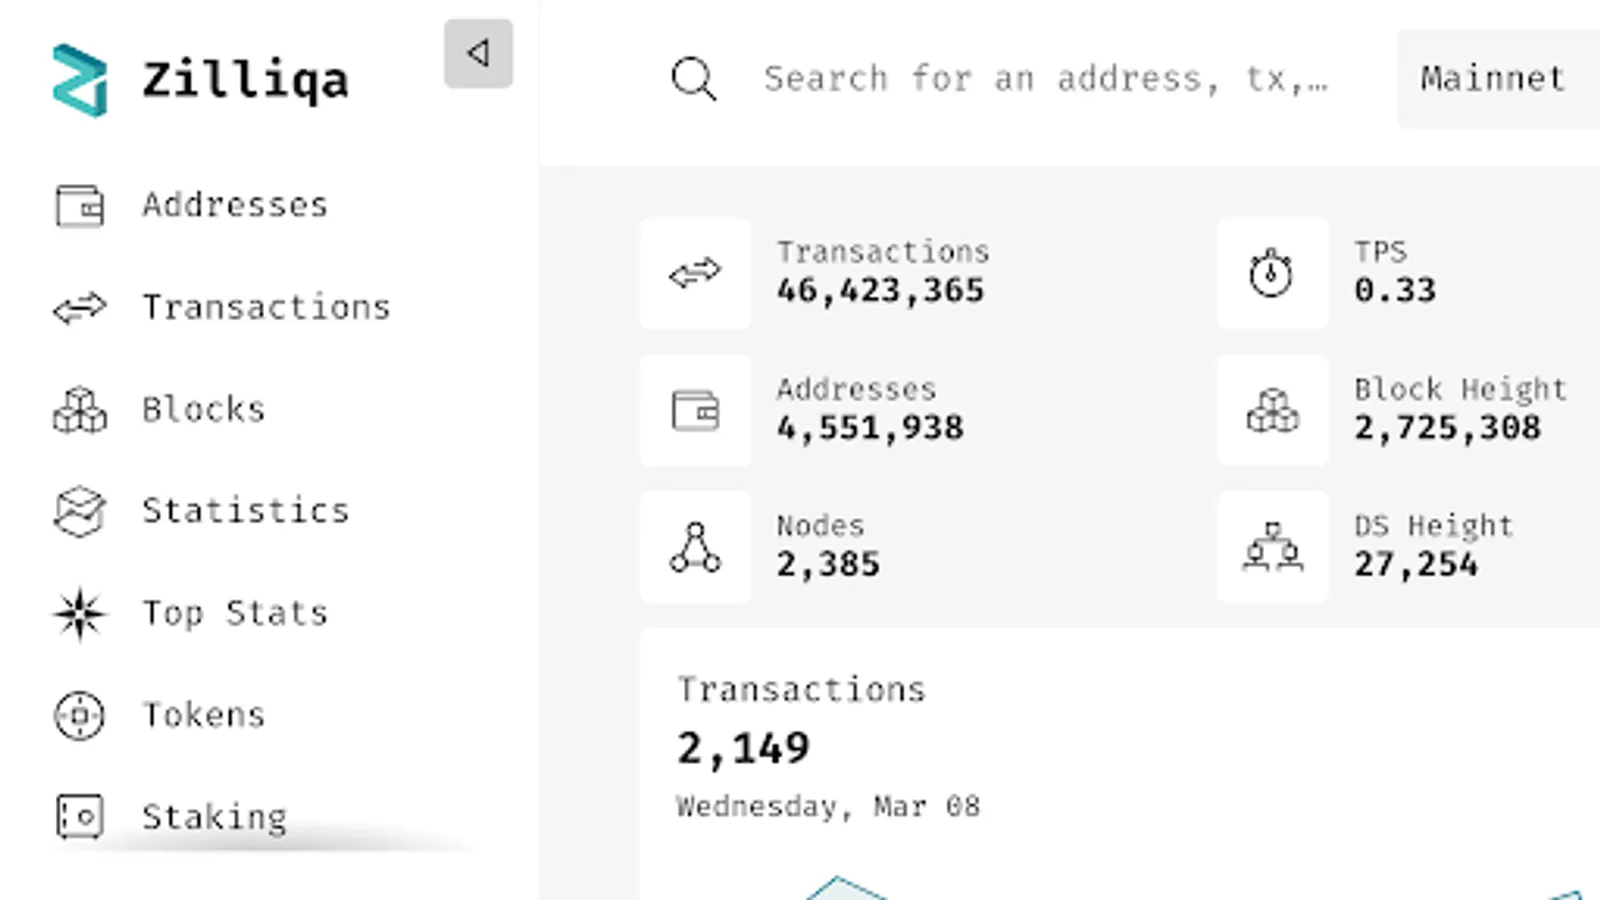
Task: Open the Staking safe icon
Action: 80,817
